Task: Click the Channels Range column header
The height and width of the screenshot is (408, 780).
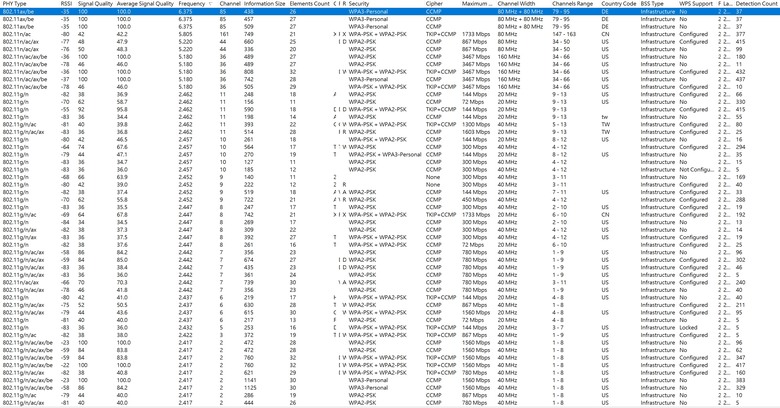Action: (573, 3)
